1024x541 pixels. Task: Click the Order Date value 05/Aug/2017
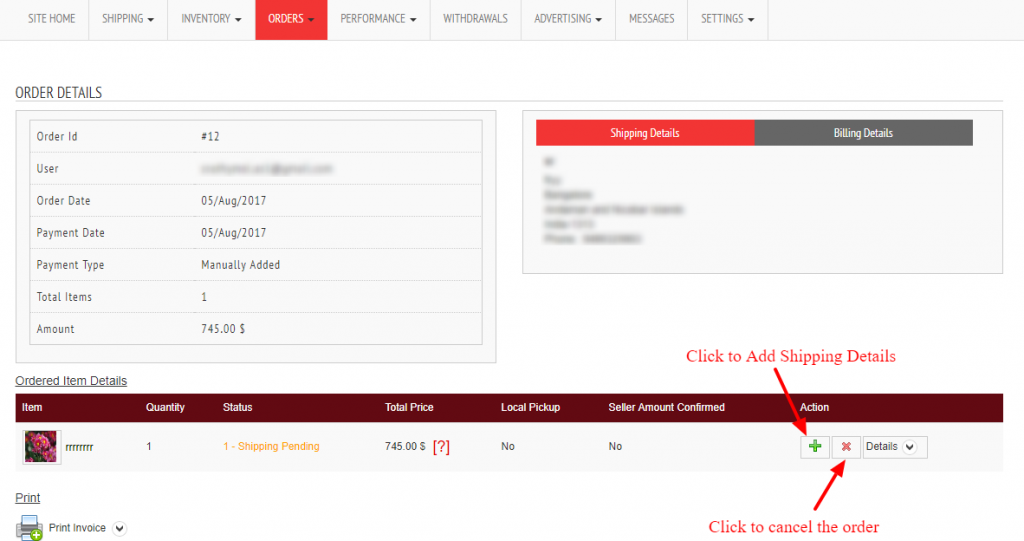point(233,201)
